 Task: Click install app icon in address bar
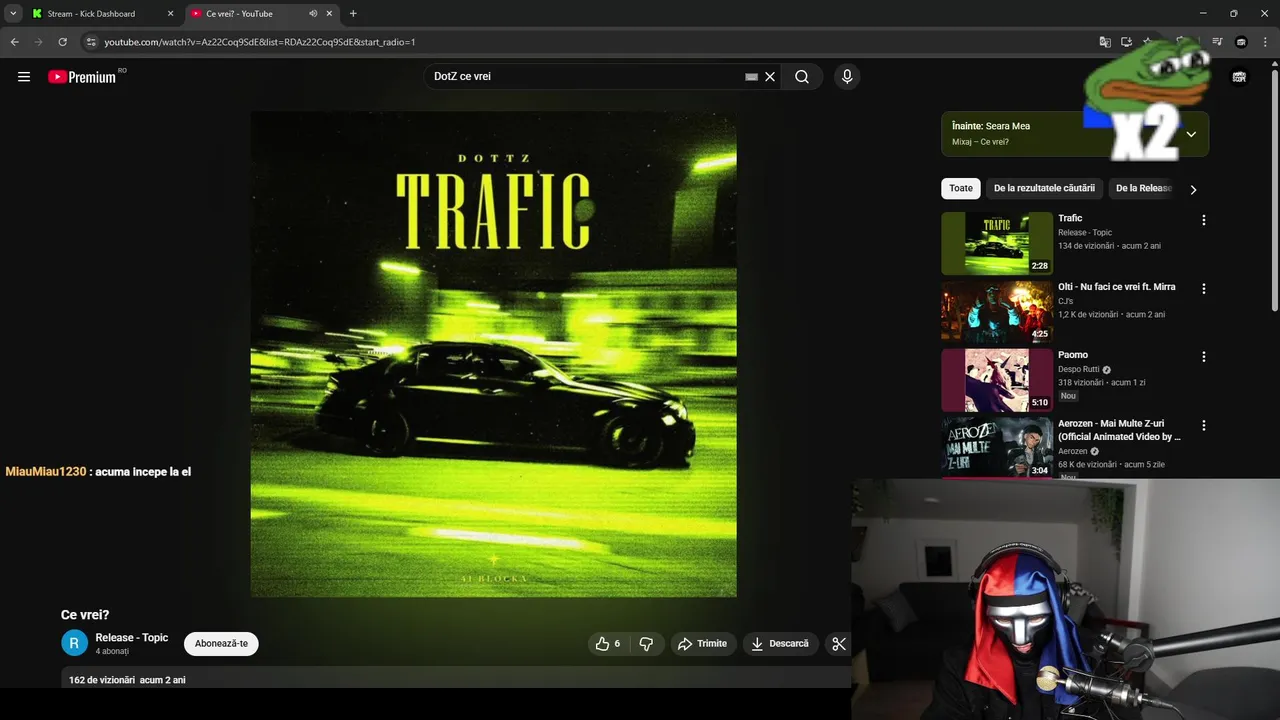(x=1126, y=42)
